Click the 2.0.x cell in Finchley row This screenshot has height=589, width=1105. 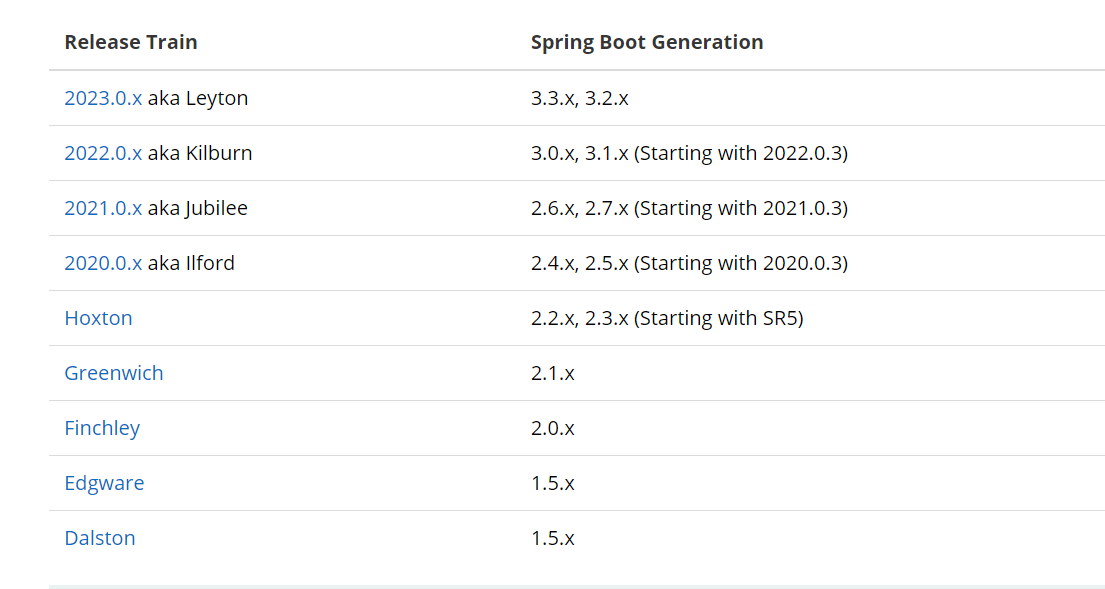tap(552, 428)
